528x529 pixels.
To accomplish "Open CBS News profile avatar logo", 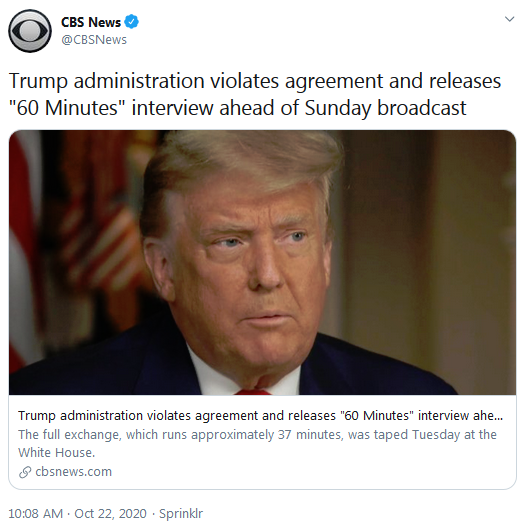I will click(x=30, y=31).
